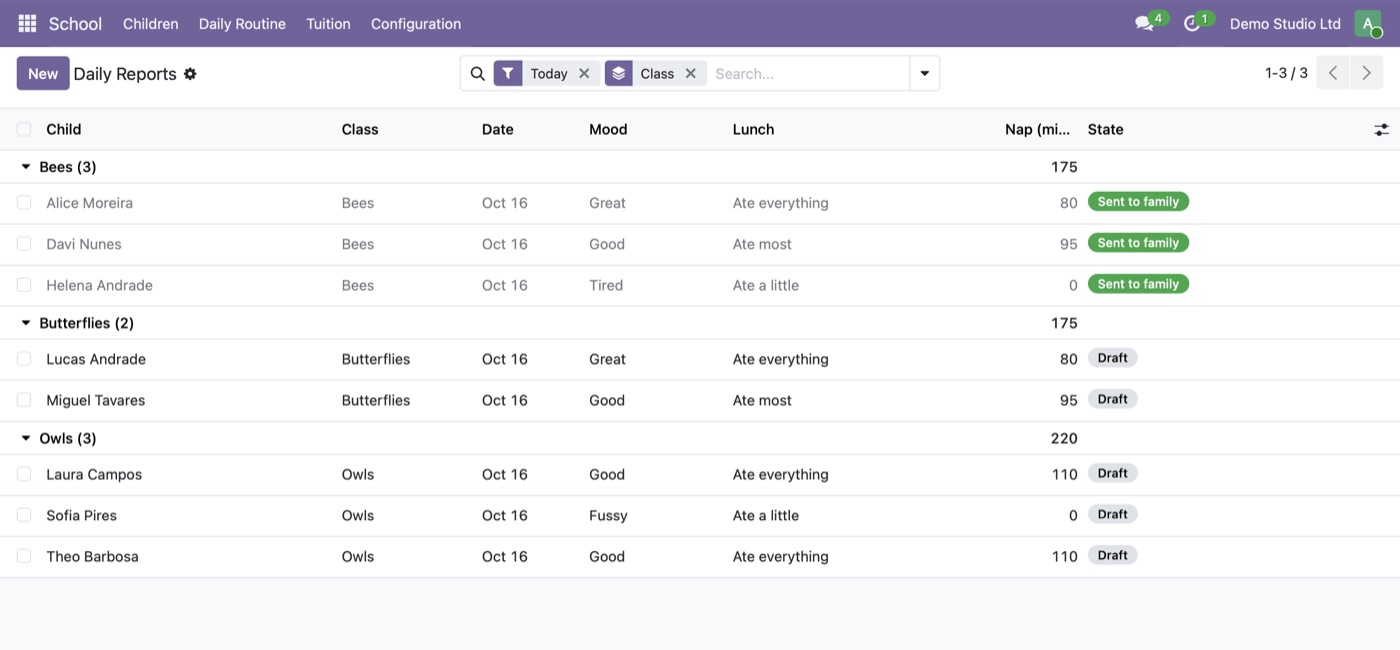Open the Tuition menu

pyautogui.click(x=328, y=24)
